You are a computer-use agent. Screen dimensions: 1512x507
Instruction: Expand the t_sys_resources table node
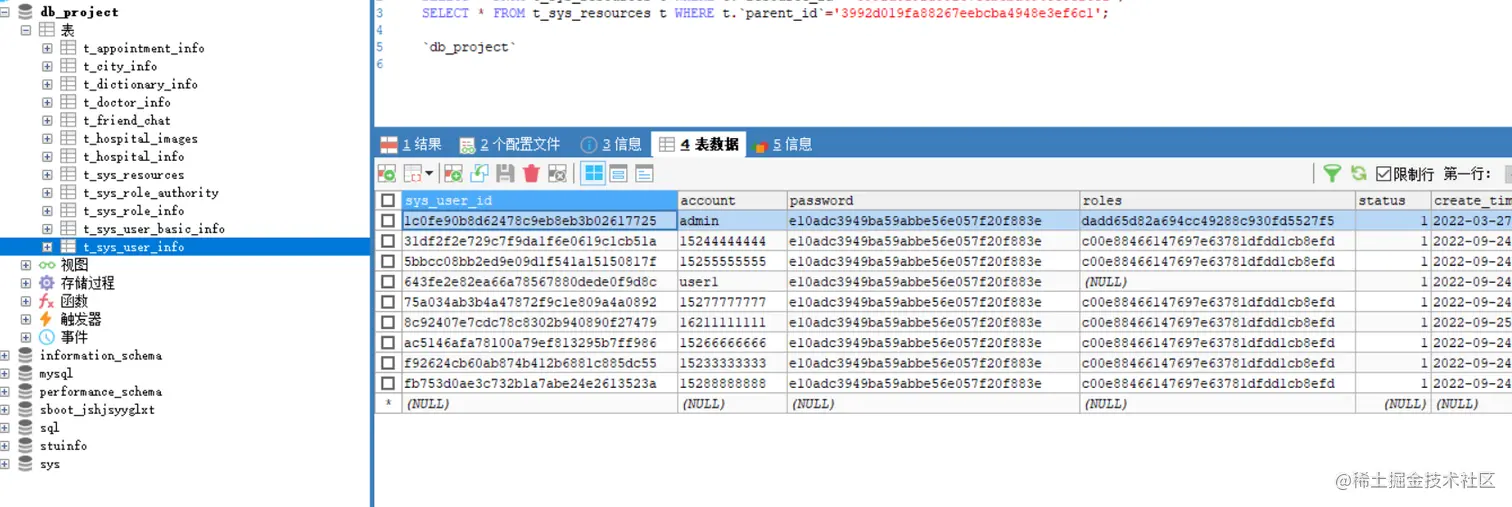tap(47, 174)
